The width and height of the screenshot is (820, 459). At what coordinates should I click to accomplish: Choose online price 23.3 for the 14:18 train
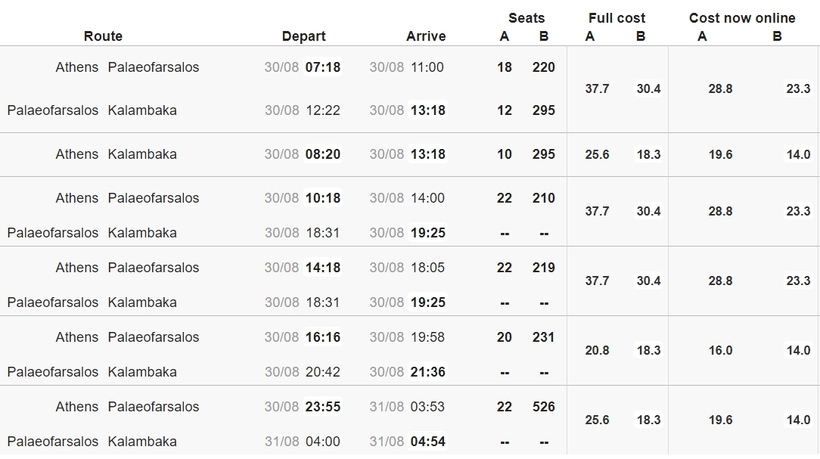(798, 281)
